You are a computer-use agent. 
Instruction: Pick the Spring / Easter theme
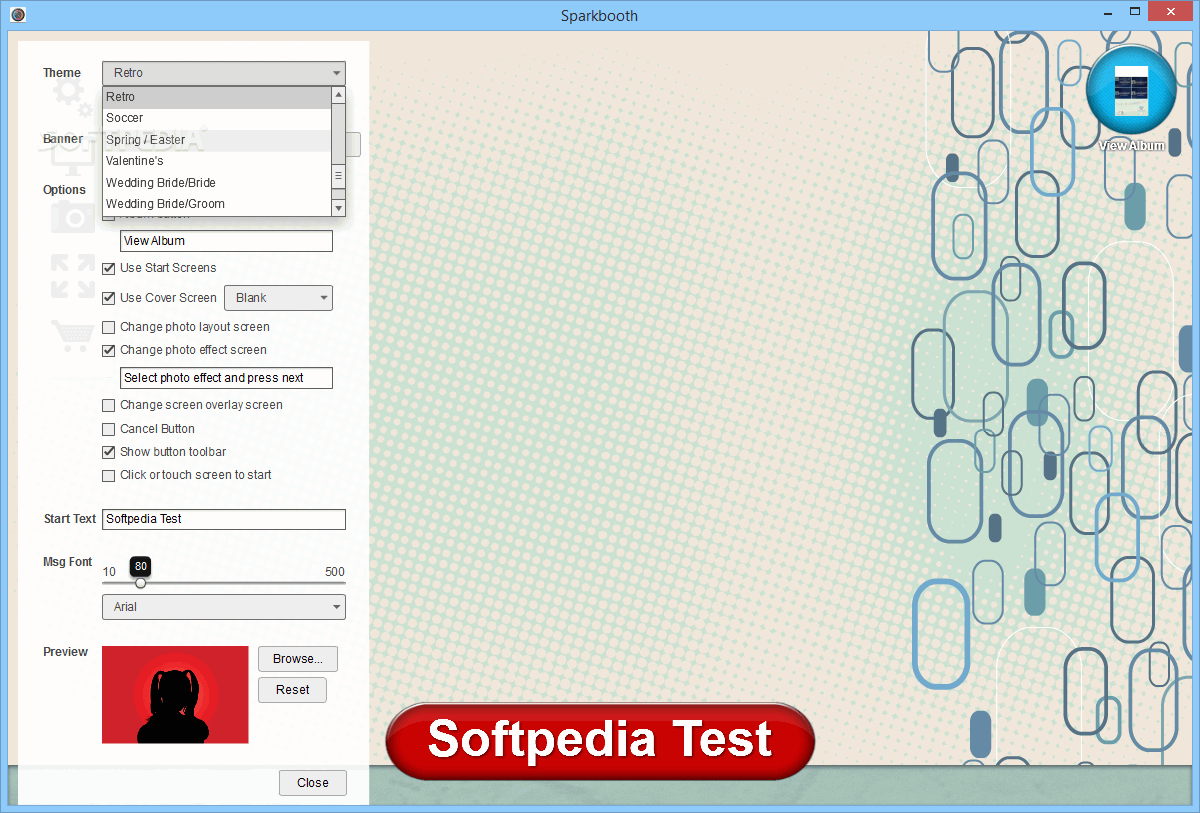coord(217,140)
